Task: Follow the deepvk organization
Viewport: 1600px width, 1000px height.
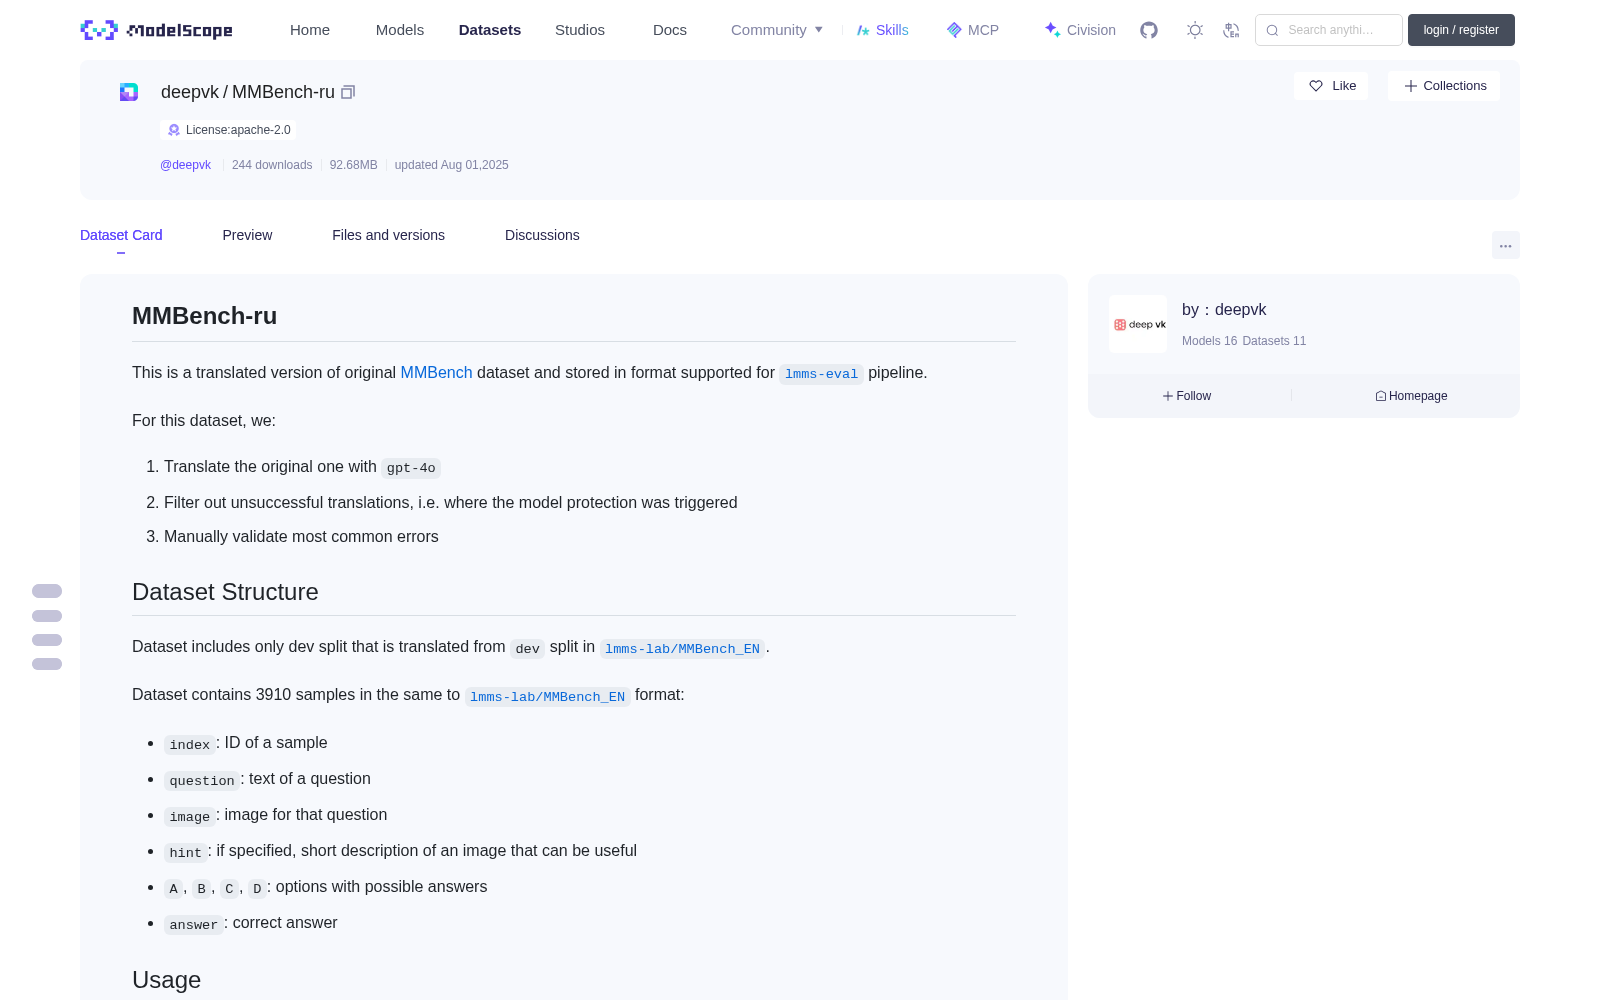Action: (1187, 396)
